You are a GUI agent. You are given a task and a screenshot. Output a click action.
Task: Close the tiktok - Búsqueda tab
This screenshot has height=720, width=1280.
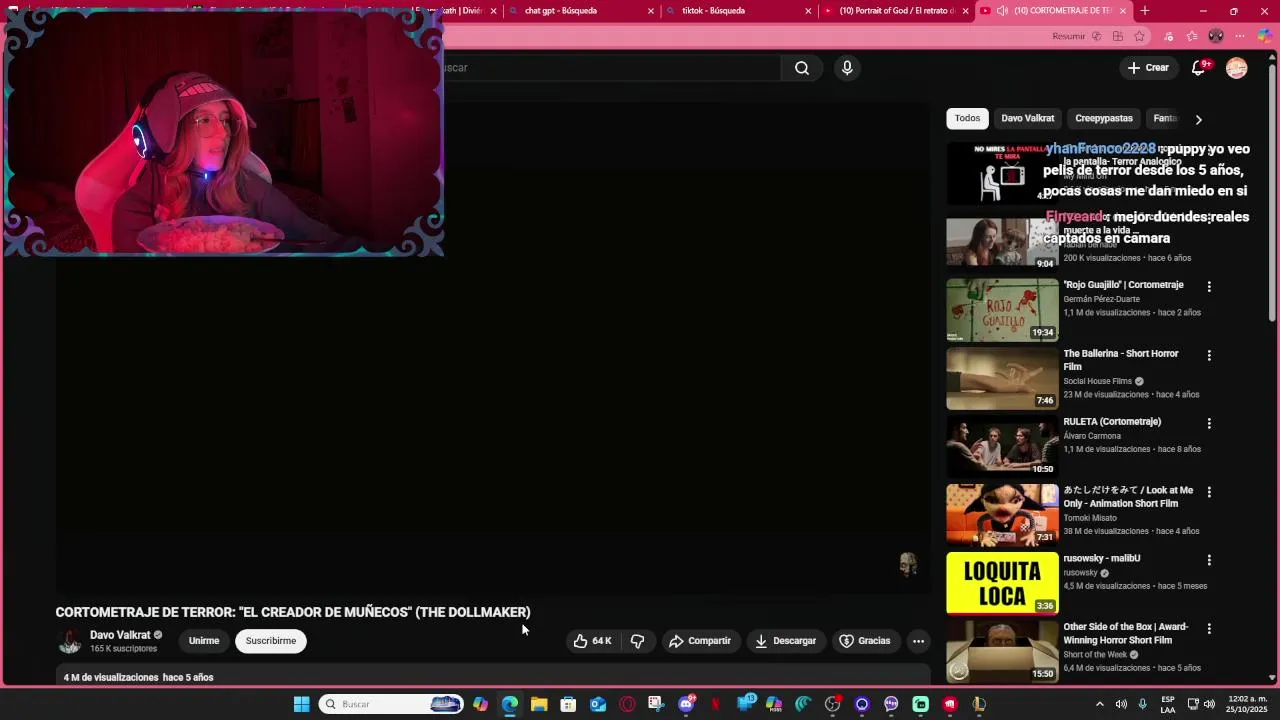tap(808, 11)
